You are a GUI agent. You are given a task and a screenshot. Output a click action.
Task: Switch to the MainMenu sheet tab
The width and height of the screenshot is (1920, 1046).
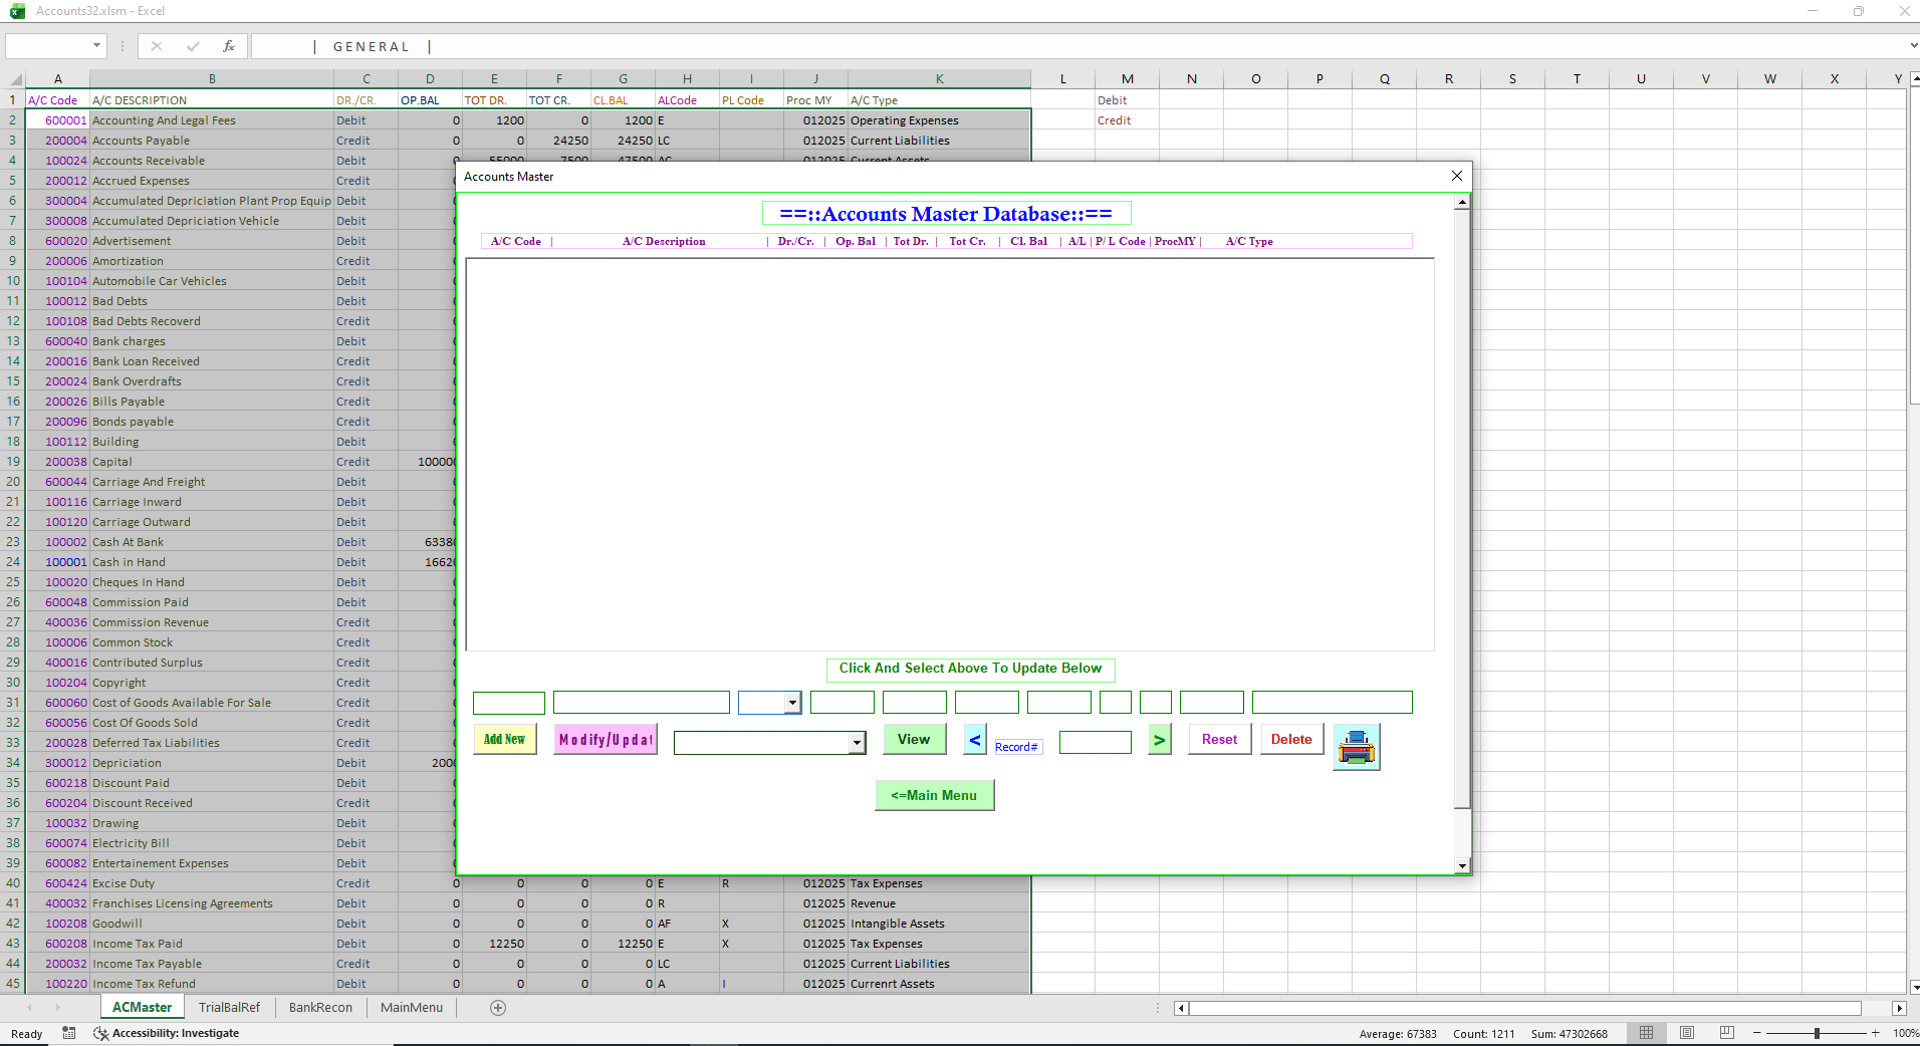pos(412,1007)
